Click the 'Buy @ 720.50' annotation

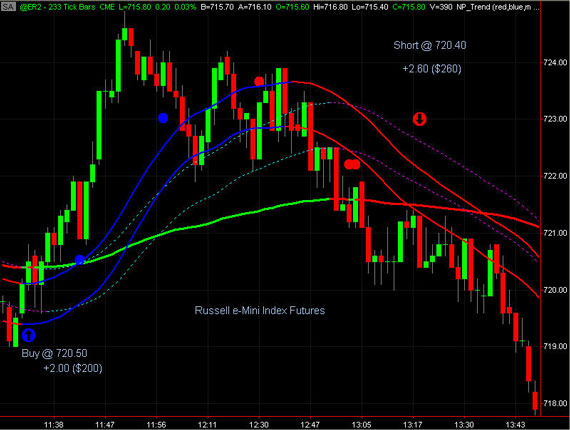tap(54, 353)
